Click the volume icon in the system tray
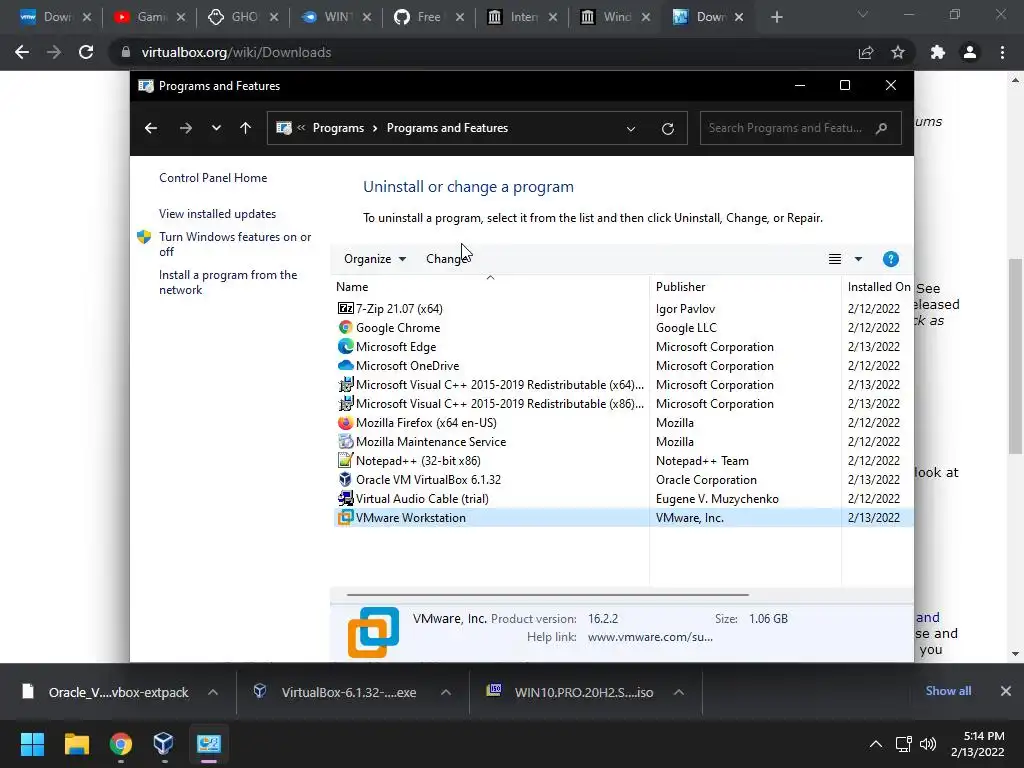Viewport: 1024px width, 768px height. 927,744
